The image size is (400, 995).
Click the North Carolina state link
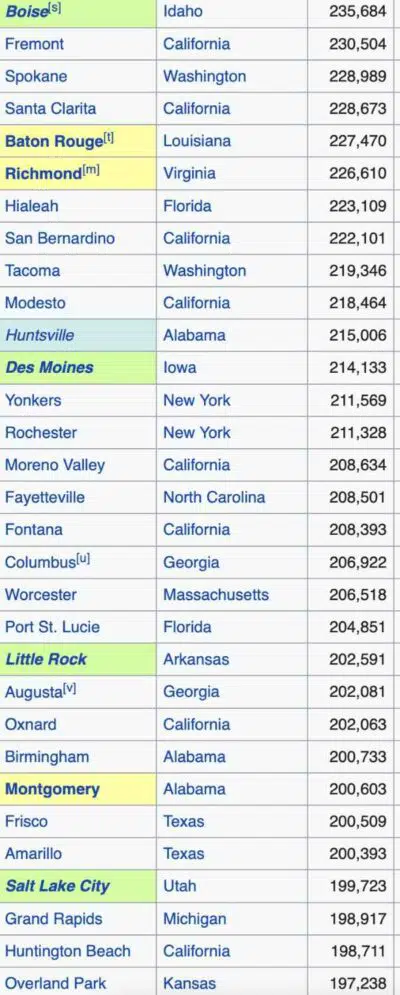pyautogui.click(x=214, y=497)
